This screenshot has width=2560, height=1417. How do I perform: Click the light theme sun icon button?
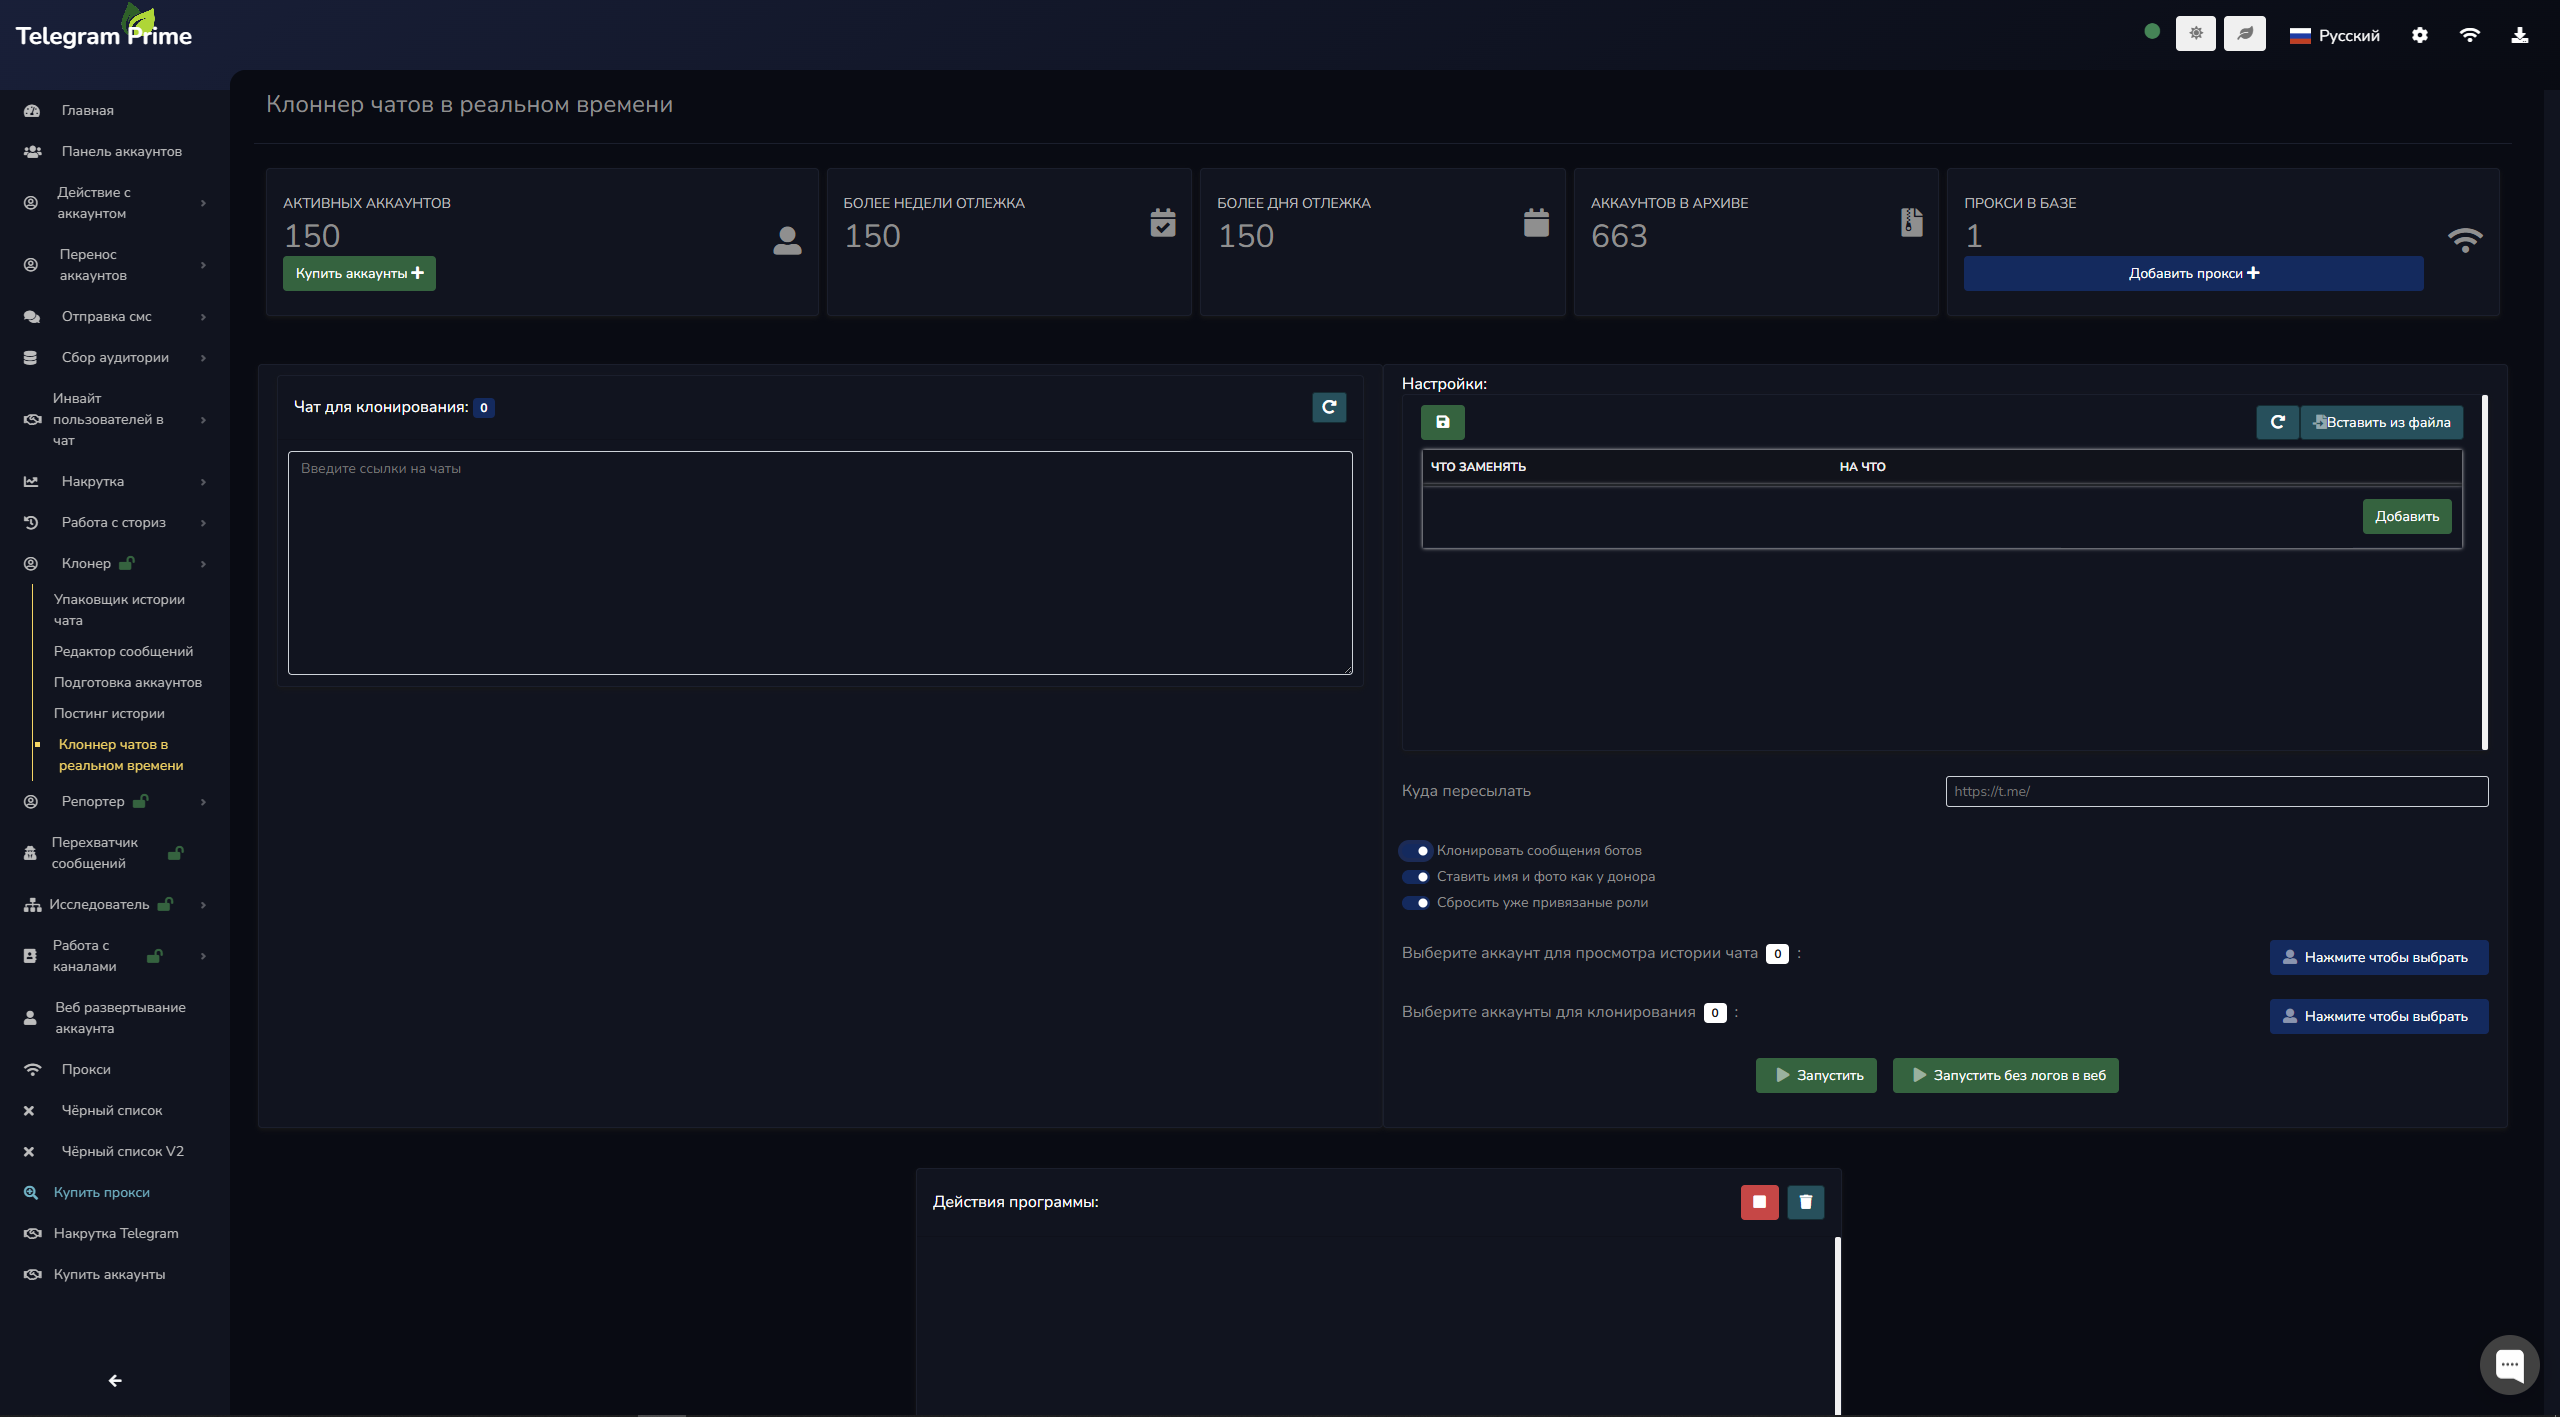2195,34
